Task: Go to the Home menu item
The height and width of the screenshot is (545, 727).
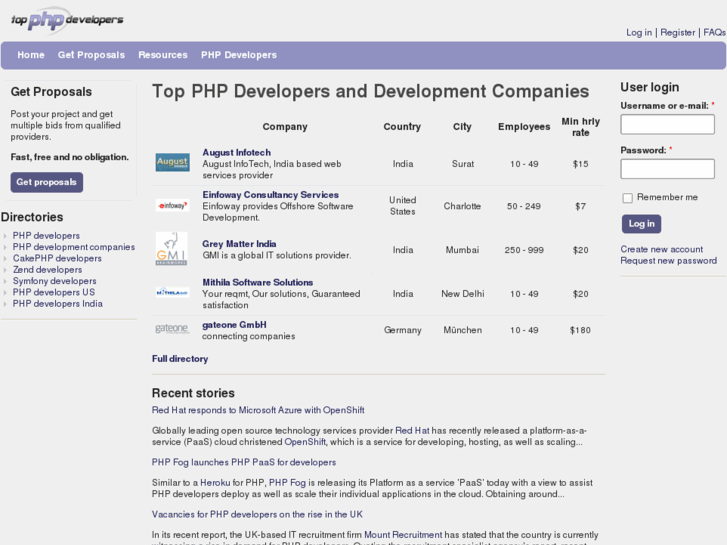Action: [31, 55]
